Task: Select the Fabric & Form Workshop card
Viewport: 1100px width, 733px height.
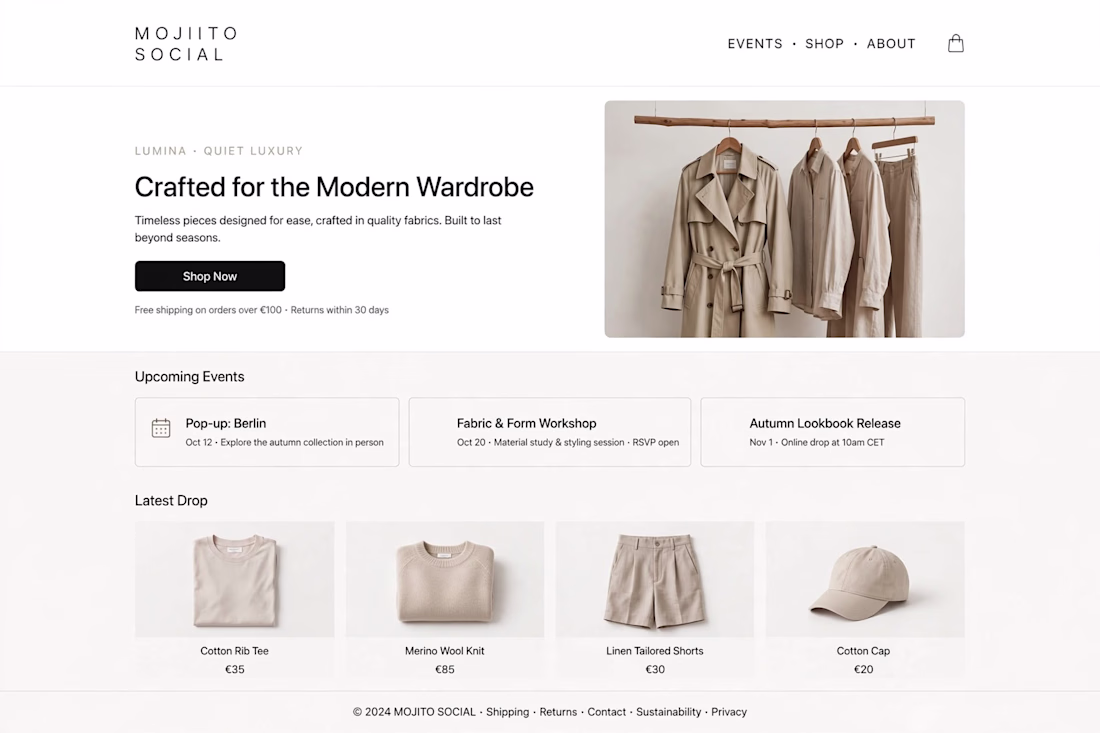Action: [550, 432]
